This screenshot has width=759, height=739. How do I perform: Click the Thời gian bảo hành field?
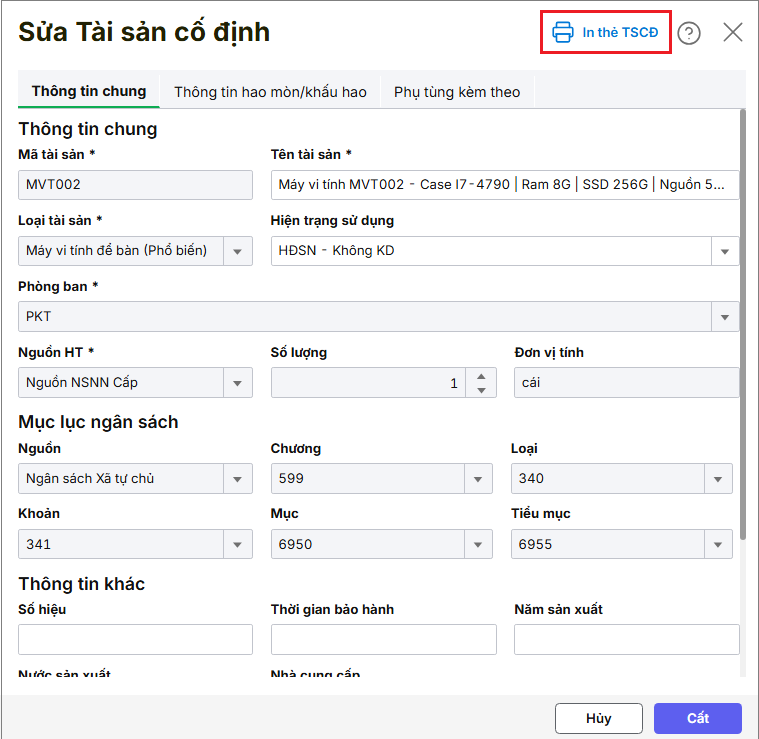pos(384,639)
